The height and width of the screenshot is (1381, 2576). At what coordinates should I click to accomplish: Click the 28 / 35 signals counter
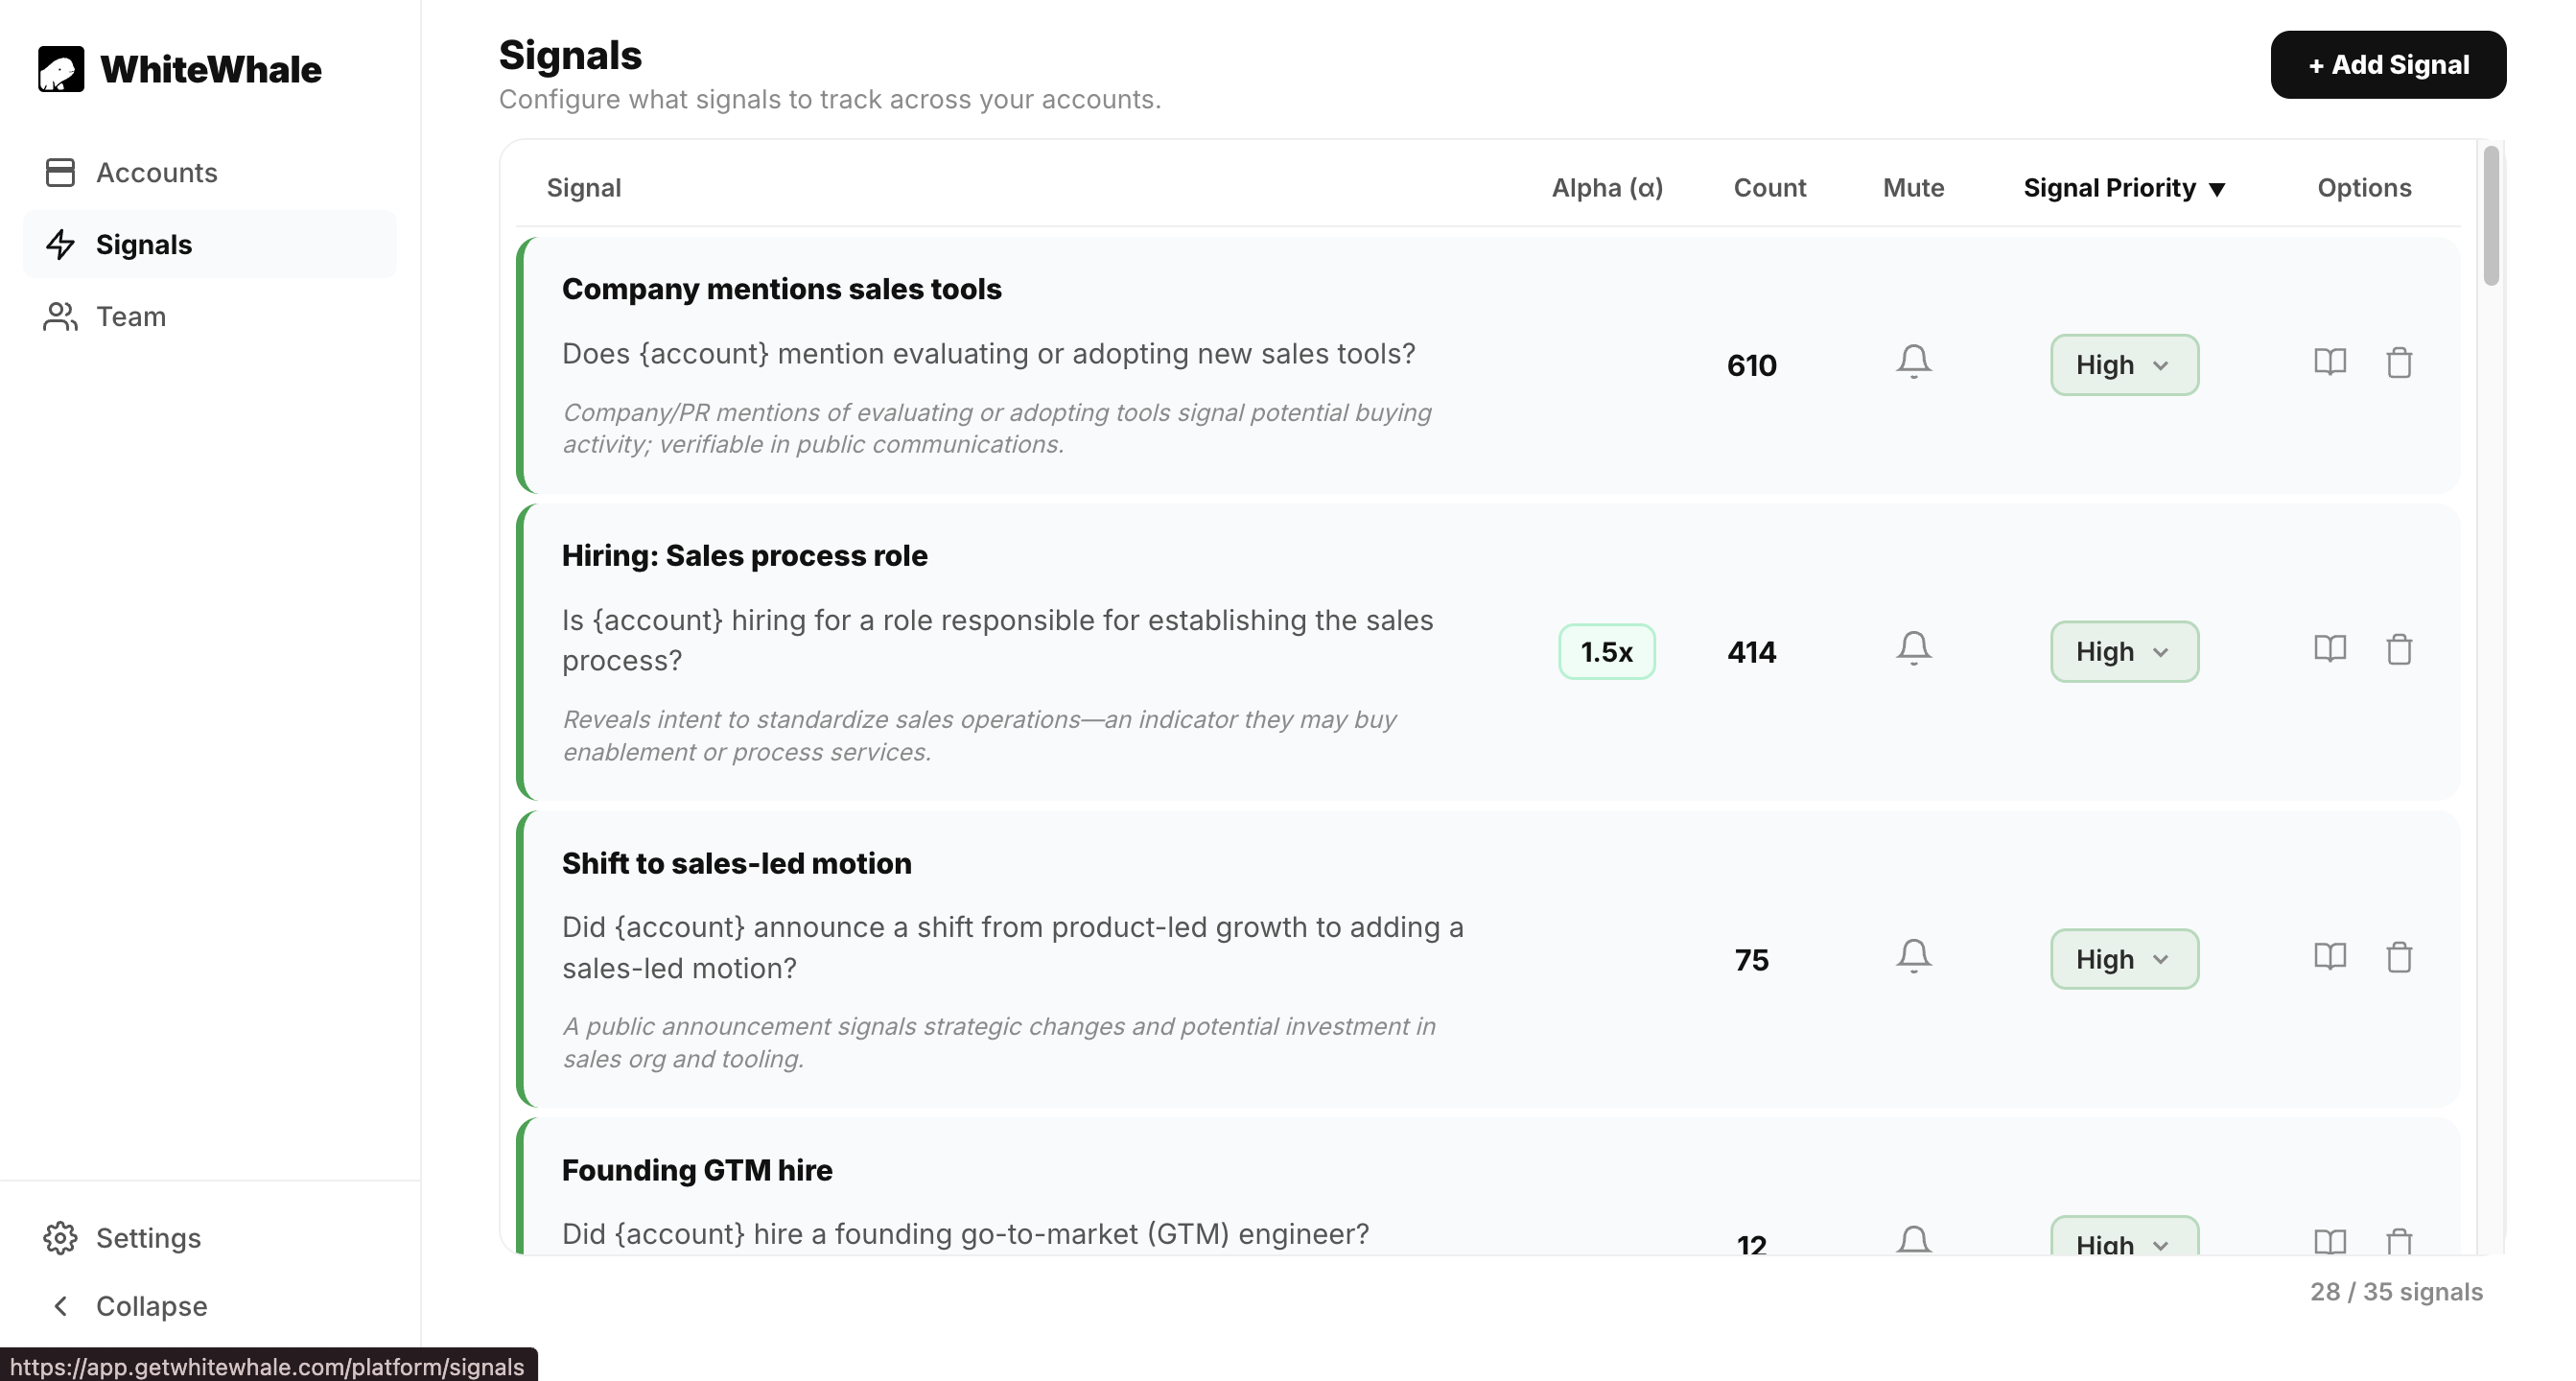pos(2396,1292)
